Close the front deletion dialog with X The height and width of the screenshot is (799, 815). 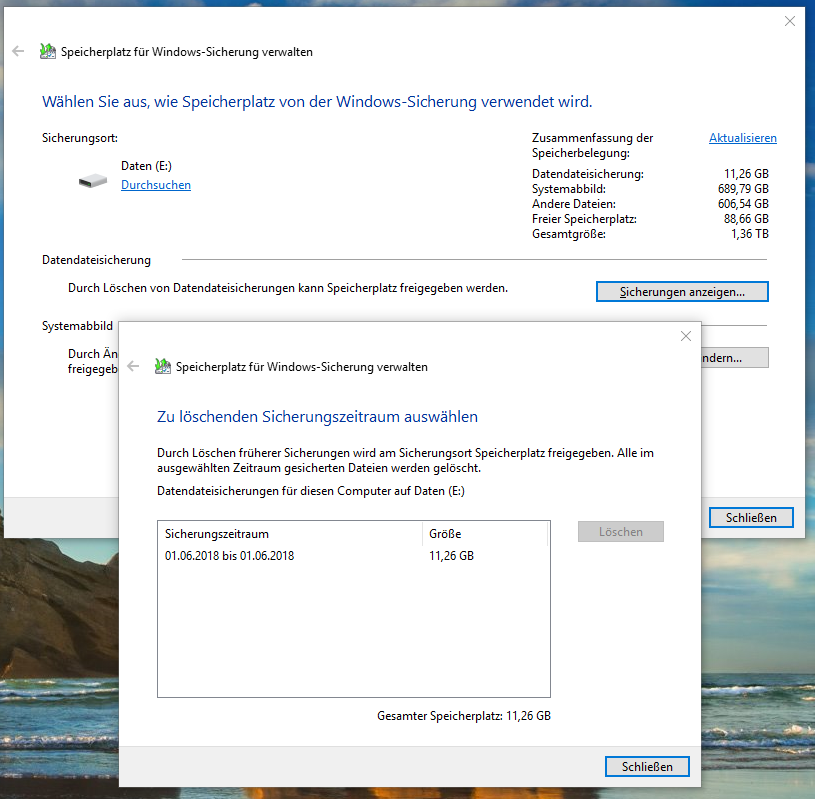(686, 336)
